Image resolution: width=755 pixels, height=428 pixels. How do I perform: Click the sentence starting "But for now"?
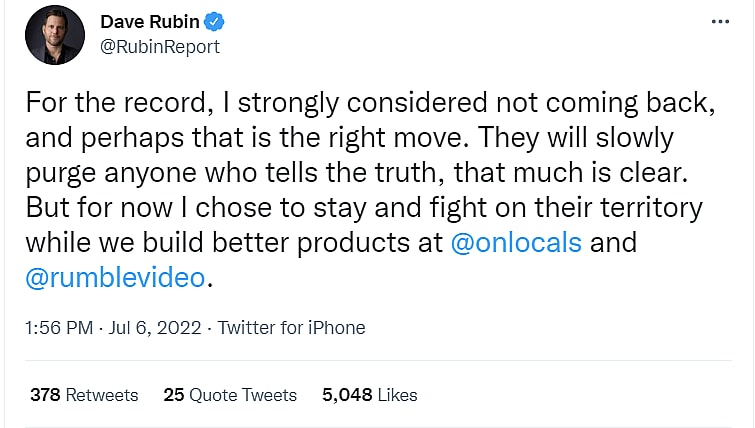point(90,208)
